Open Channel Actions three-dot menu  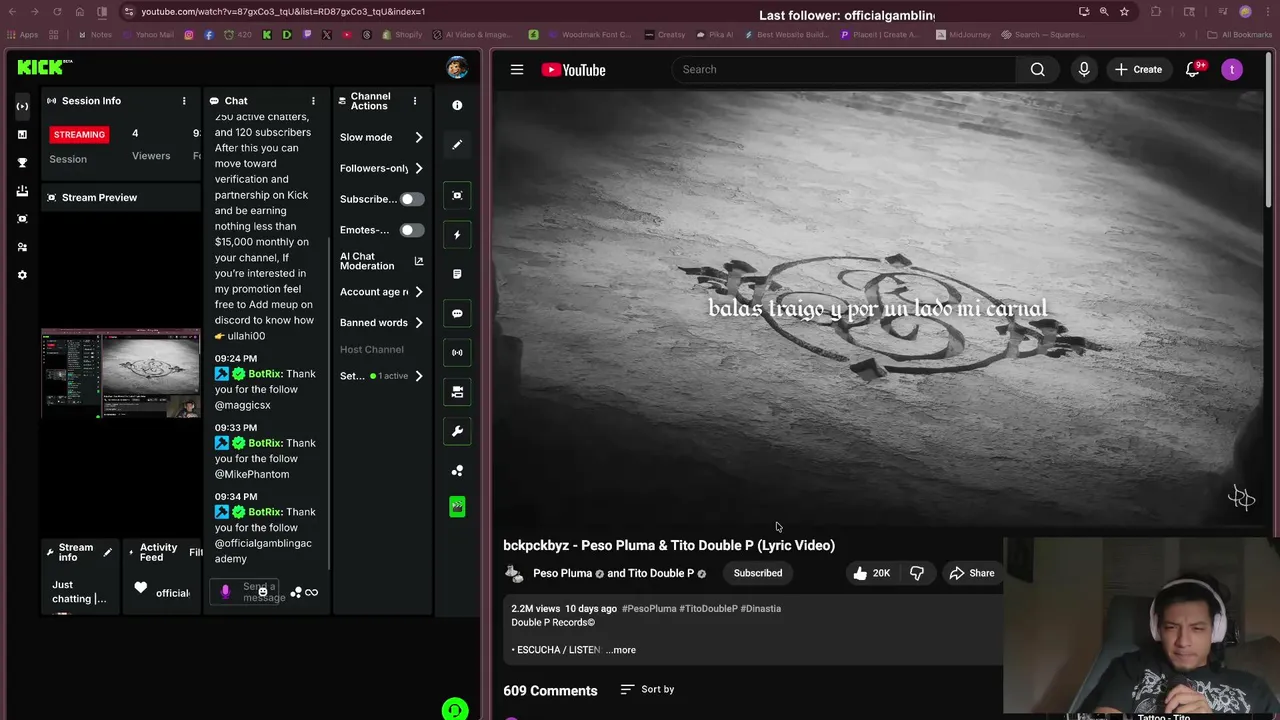(415, 101)
